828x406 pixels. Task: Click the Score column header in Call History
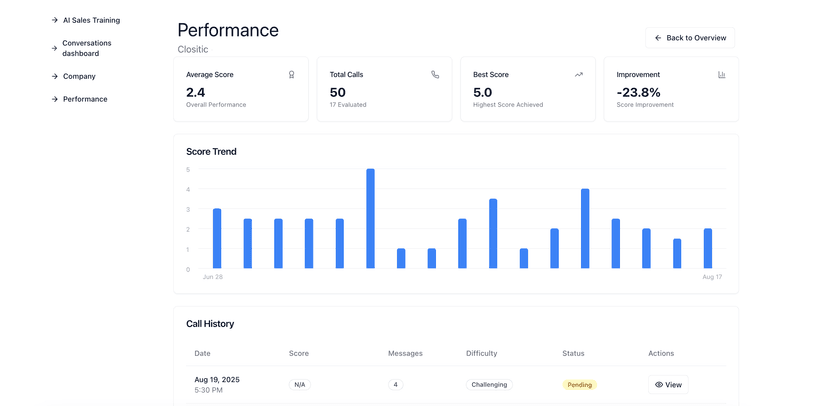(299, 353)
